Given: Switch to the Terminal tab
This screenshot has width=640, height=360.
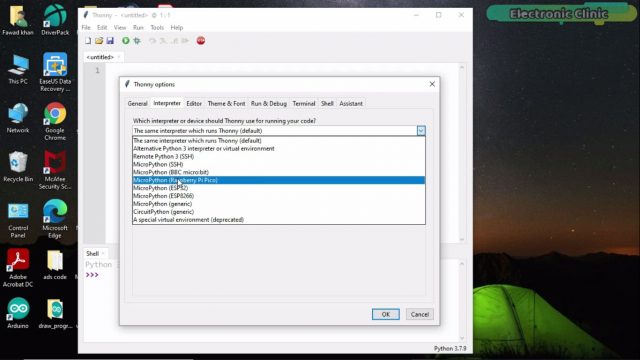Looking at the screenshot, I should click(x=304, y=104).
